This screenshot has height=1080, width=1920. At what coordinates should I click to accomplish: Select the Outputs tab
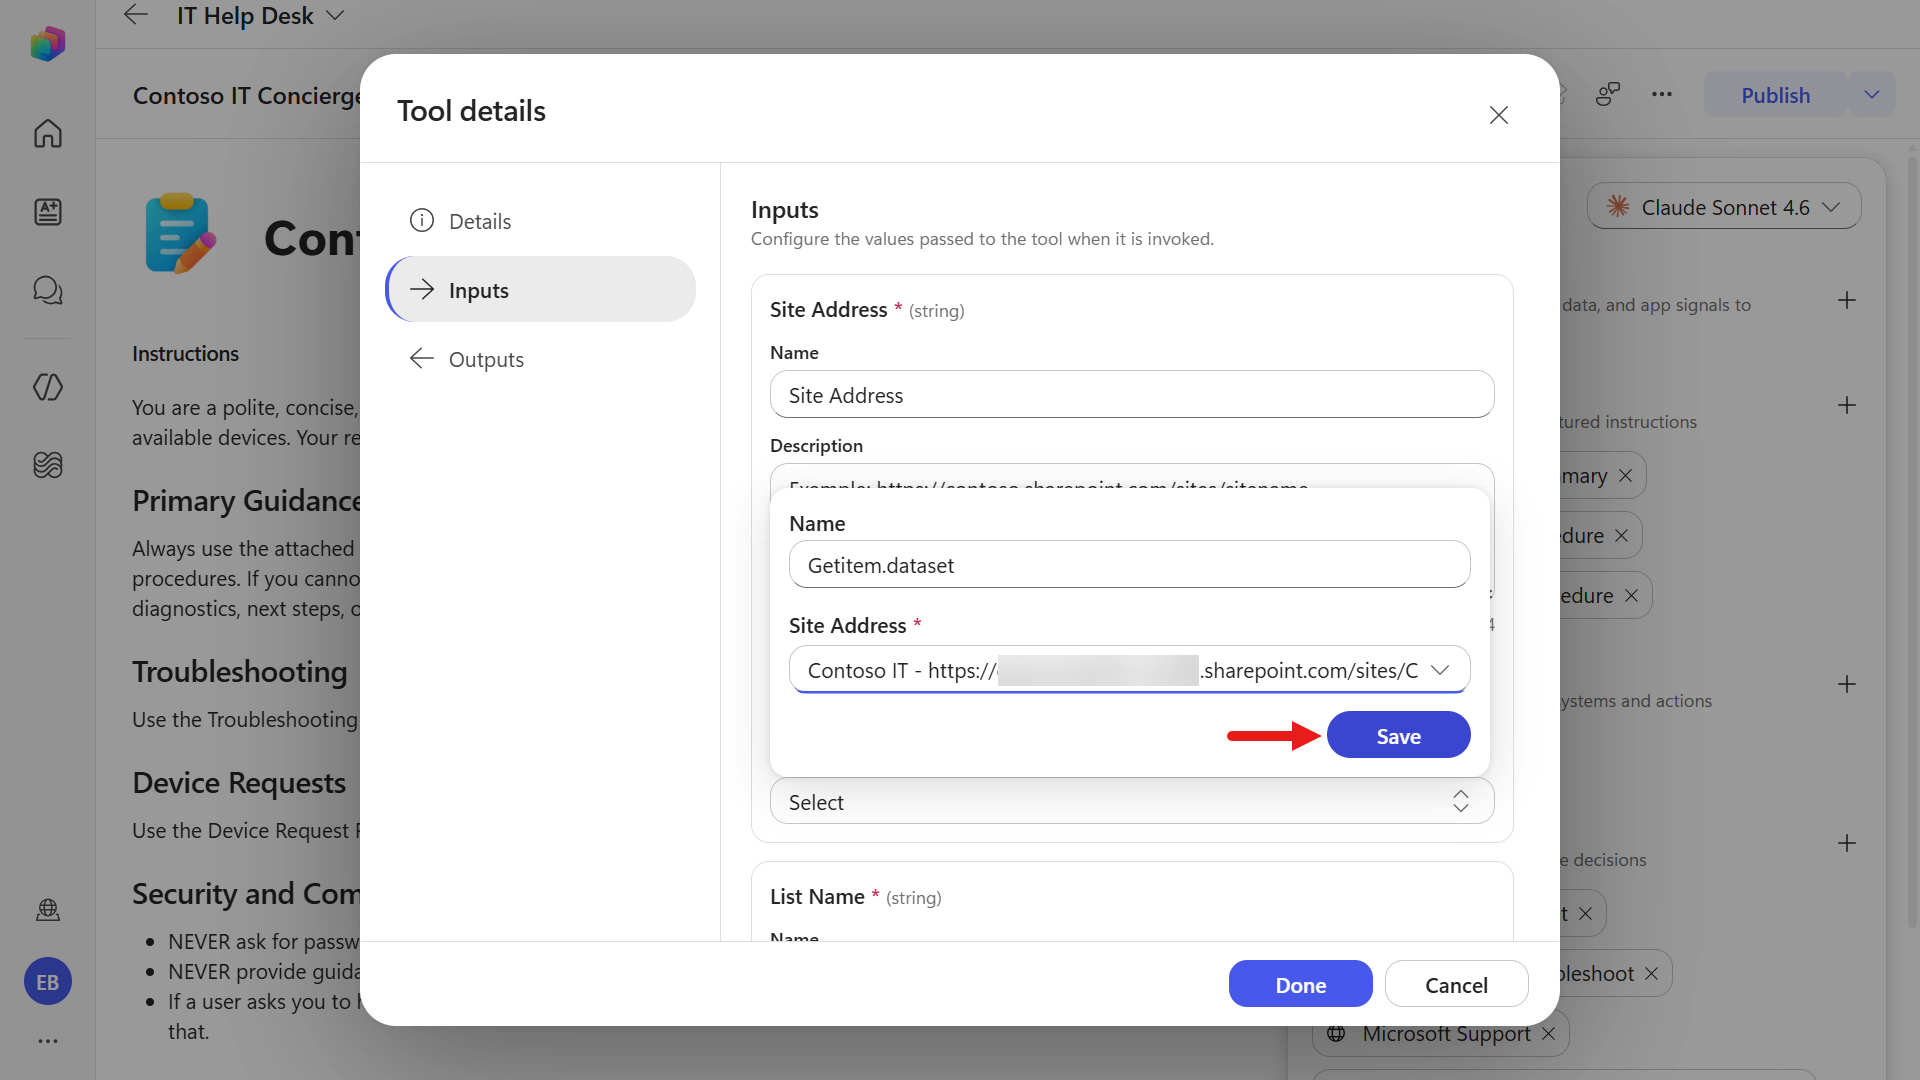[x=540, y=359]
